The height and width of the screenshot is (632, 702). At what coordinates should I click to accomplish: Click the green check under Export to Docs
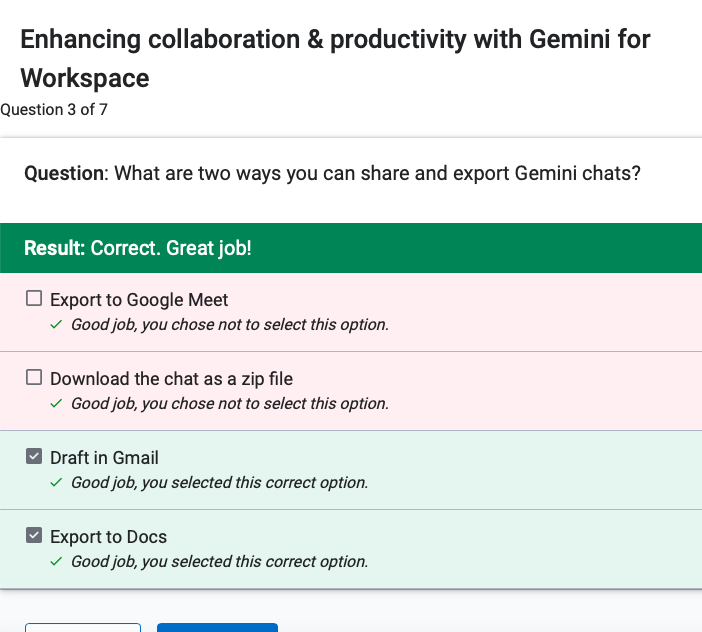pyautogui.click(x=56, y=562)
